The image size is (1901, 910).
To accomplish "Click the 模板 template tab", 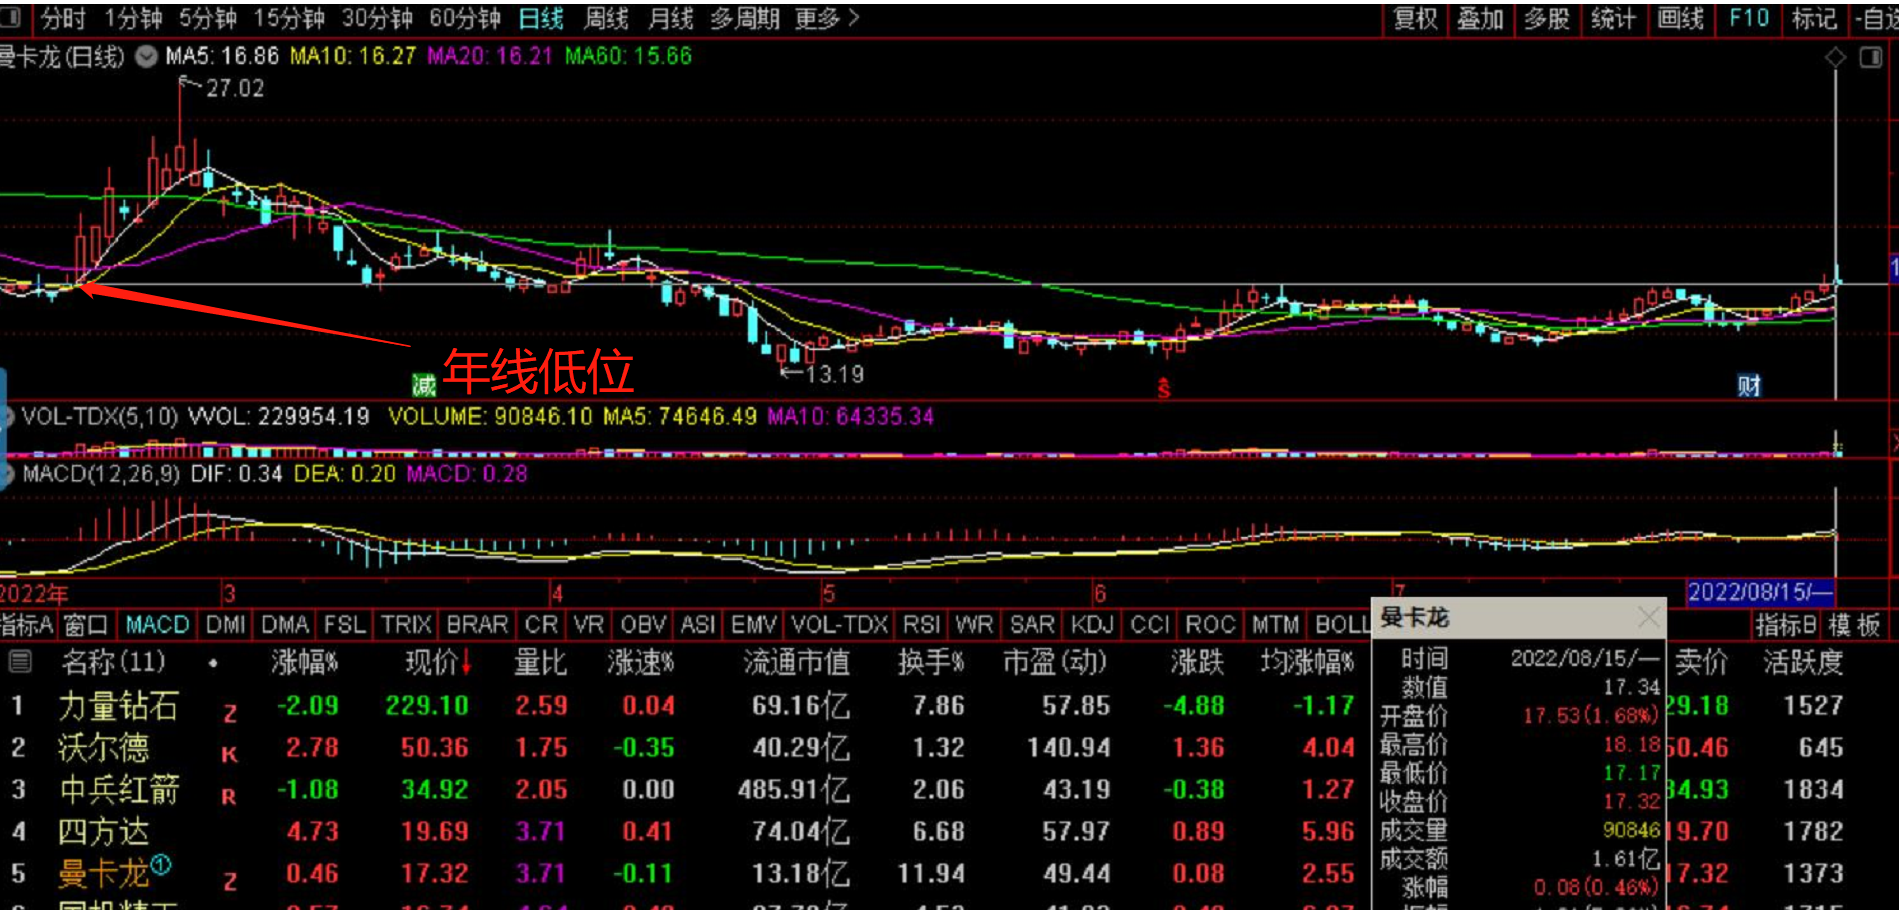I will (1854, 625).
